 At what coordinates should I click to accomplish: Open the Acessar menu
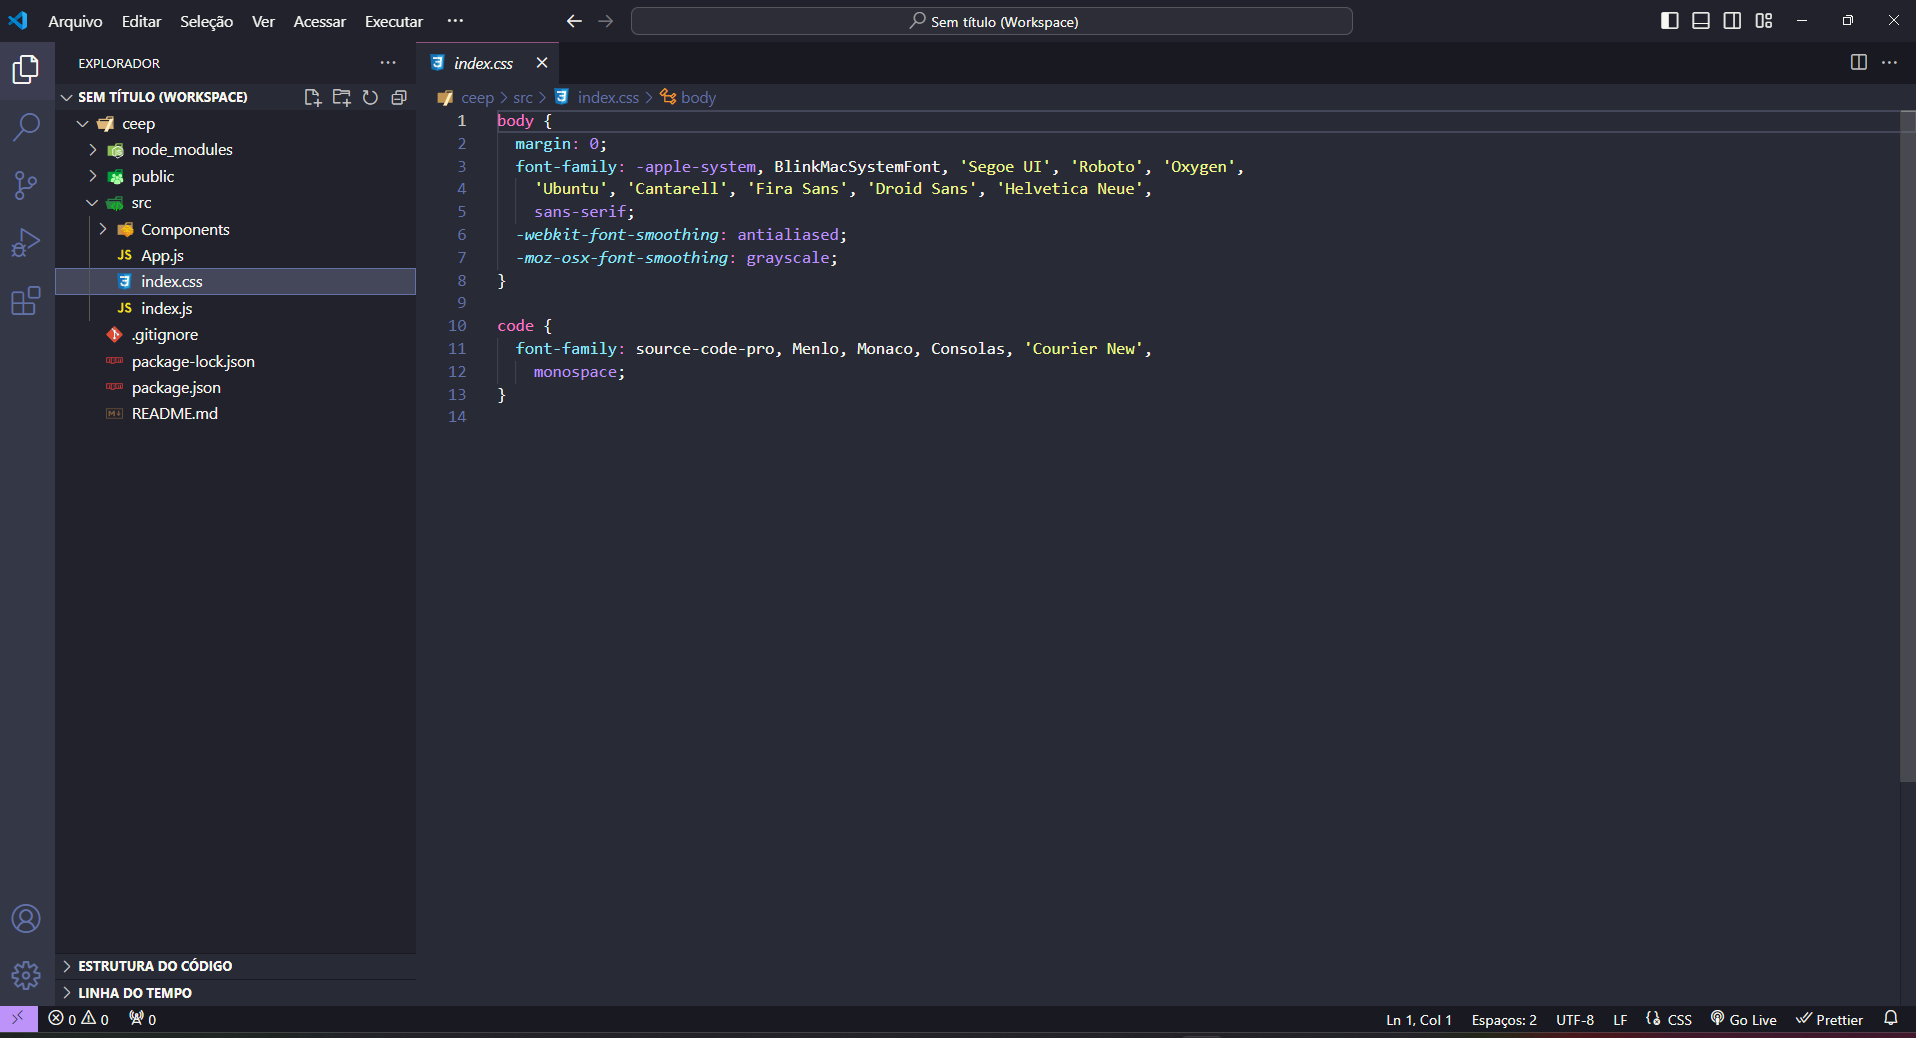(x=319, y=21)
